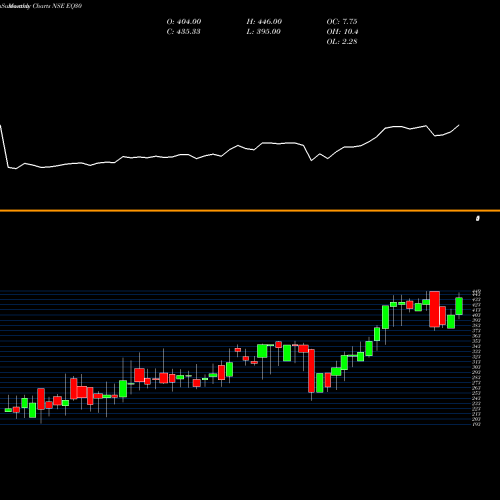Image resolution: width=500 pixels, height=500 pixels.
Task: Click the final green candlestick of the chart
Action: click(x=459, y=306)
